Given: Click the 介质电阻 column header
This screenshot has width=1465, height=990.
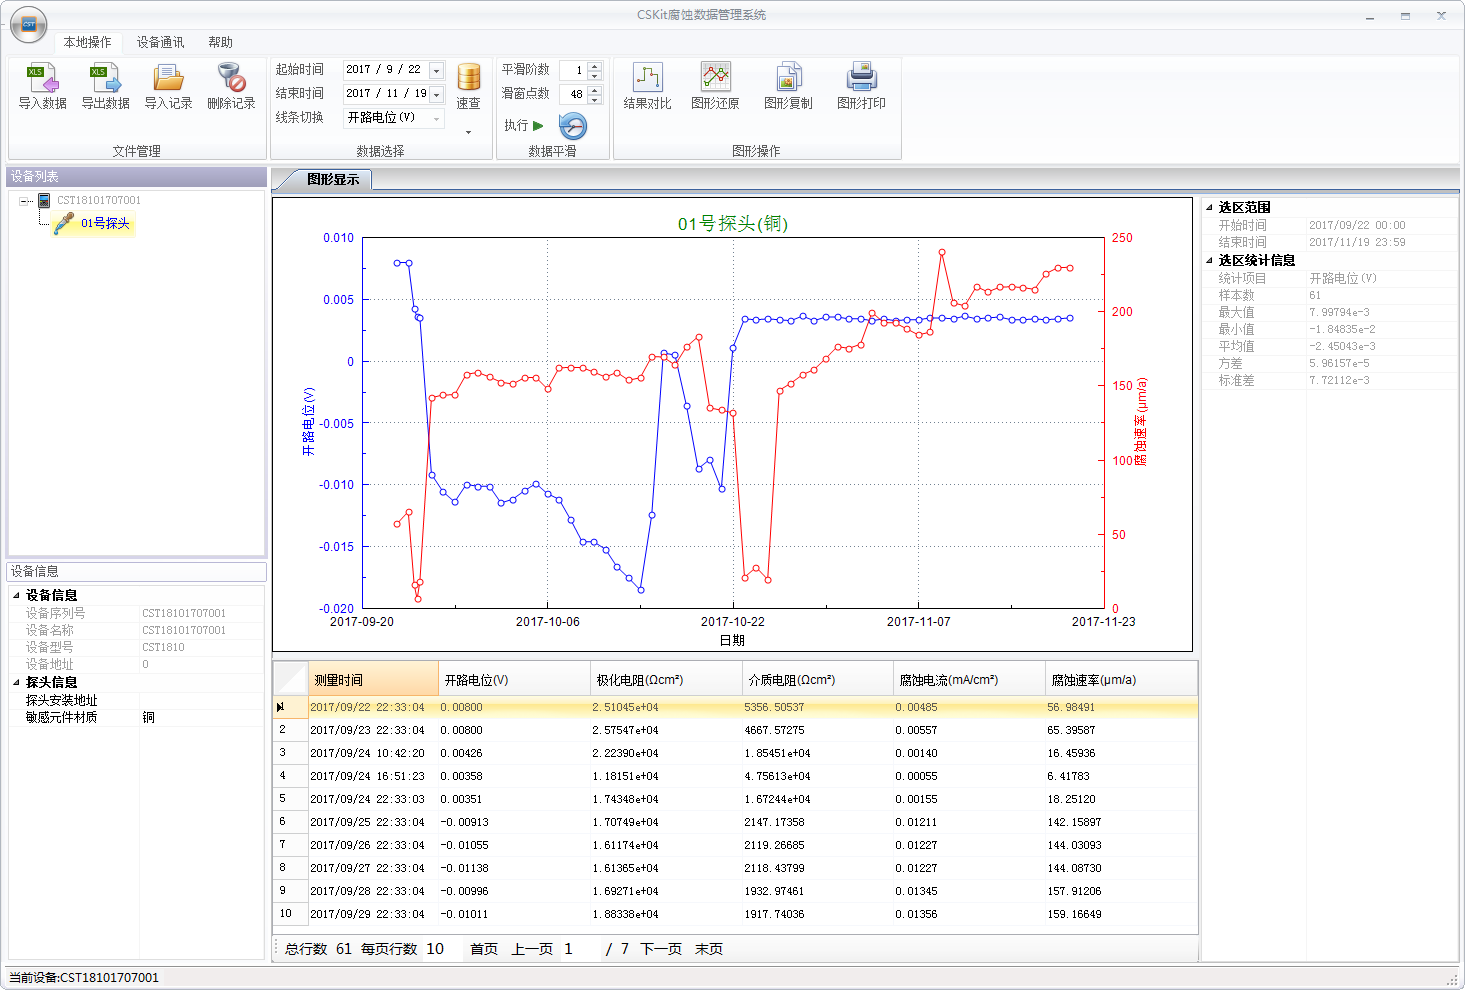Looking at the screenshot, I should coord(818,680).
